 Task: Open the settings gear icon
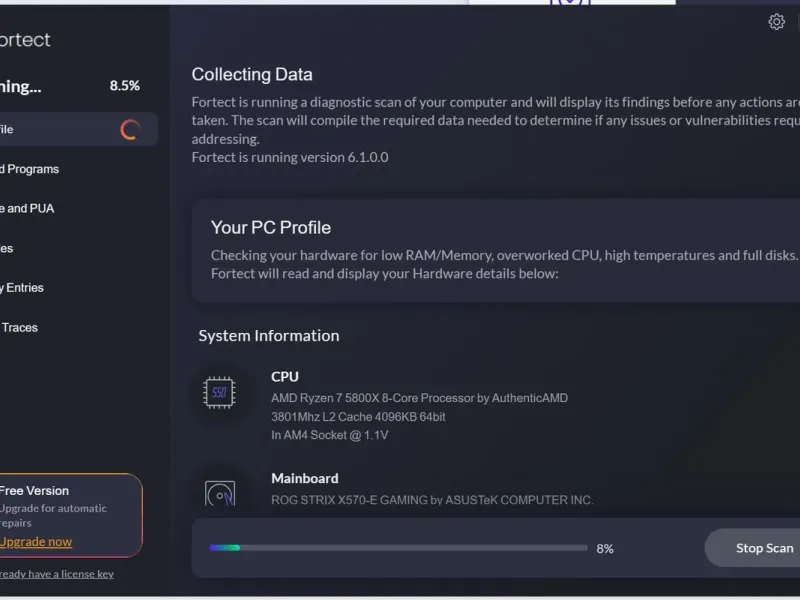tap(776, 22)
